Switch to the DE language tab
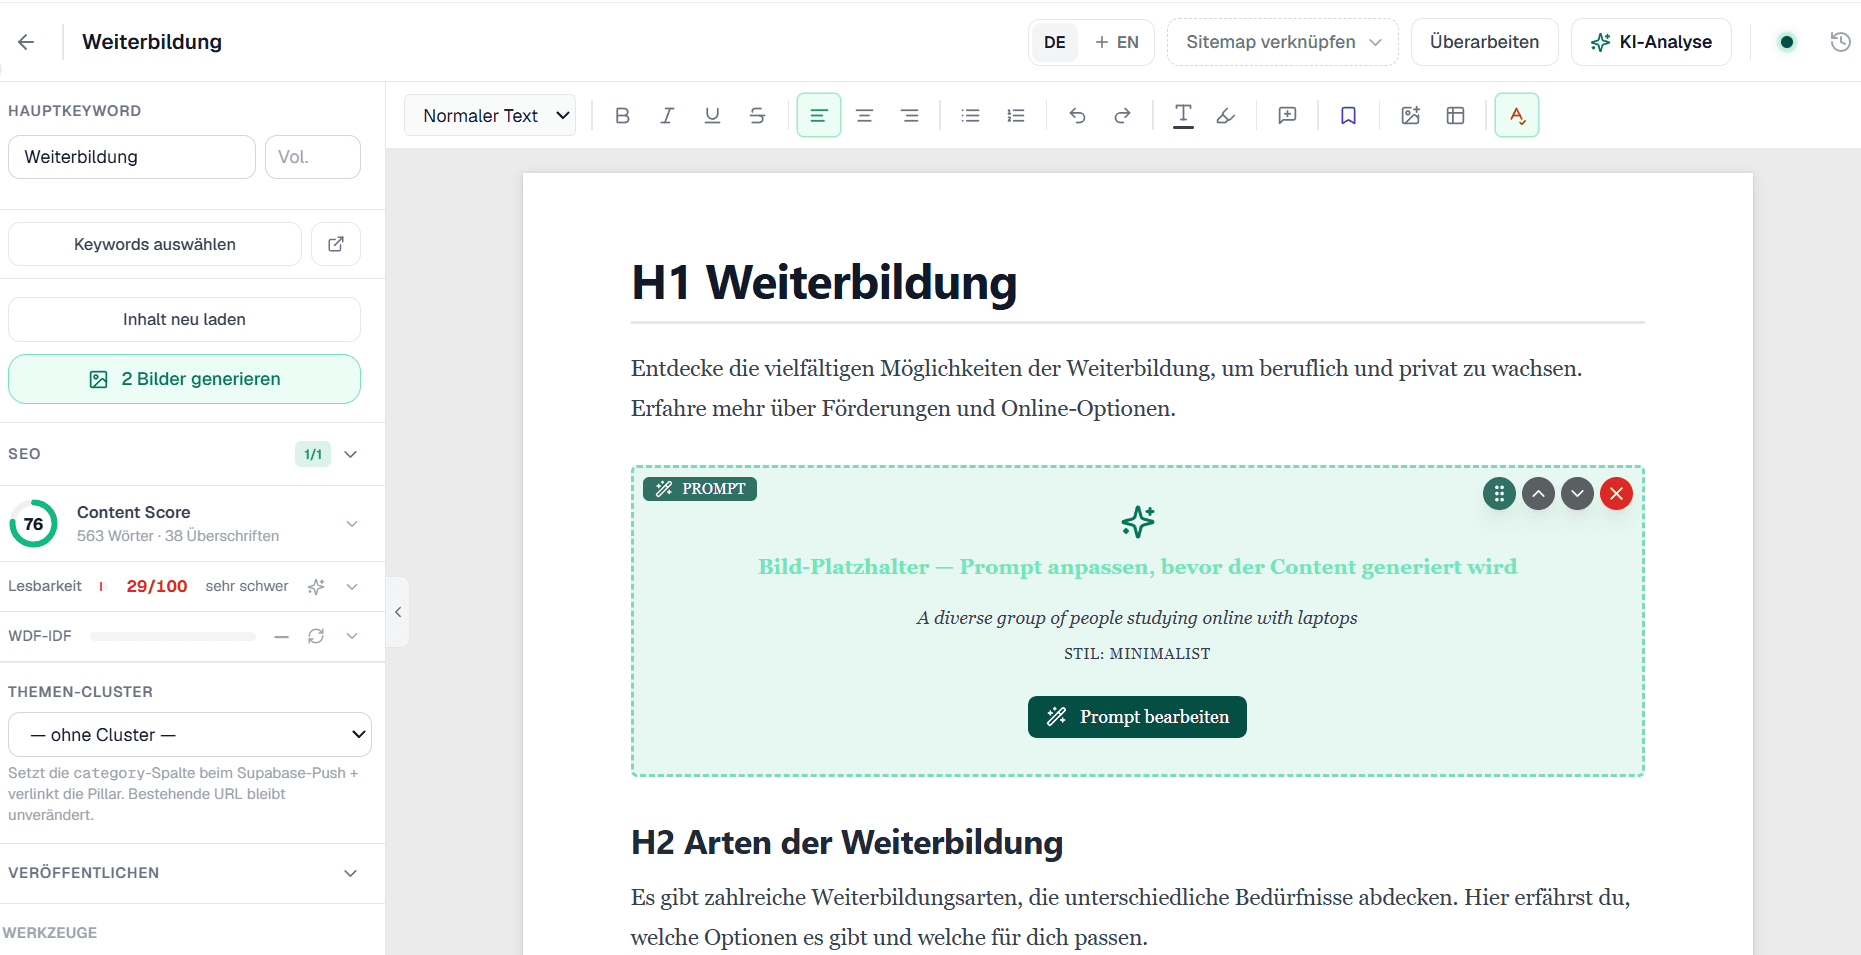 [x=1054, y=42]
